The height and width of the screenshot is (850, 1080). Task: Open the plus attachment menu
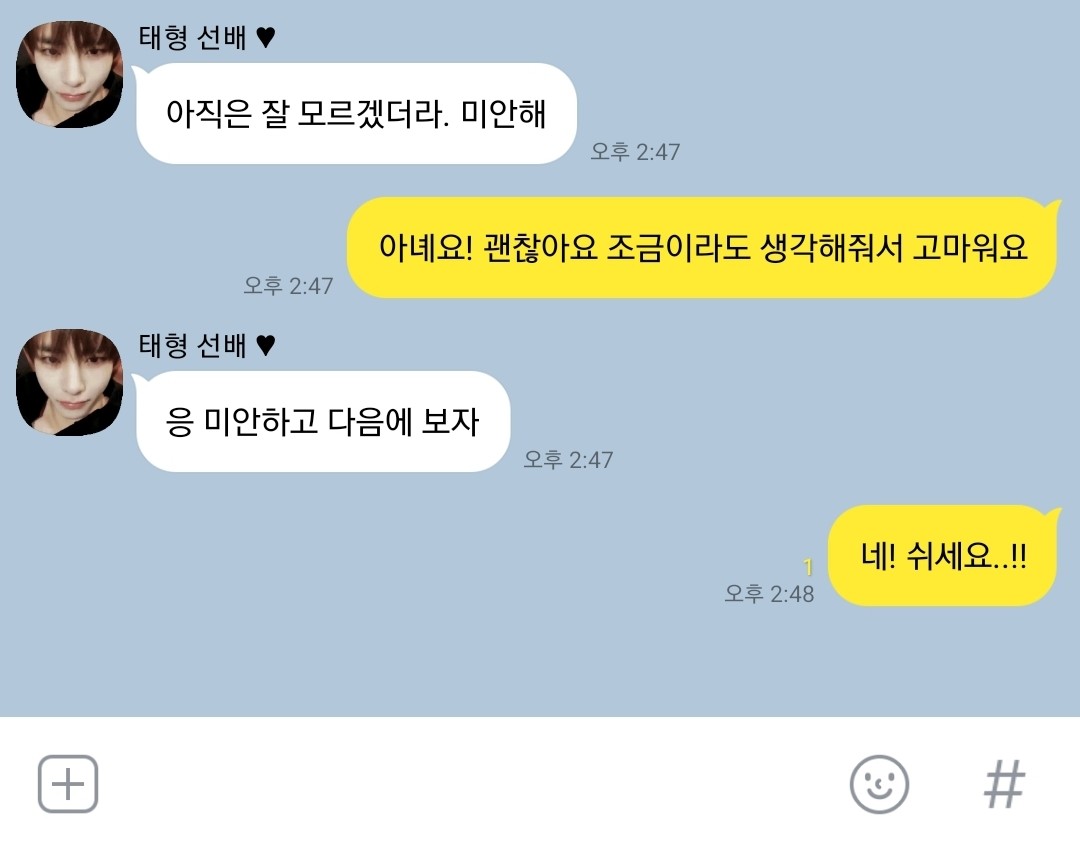coord(68,784)
